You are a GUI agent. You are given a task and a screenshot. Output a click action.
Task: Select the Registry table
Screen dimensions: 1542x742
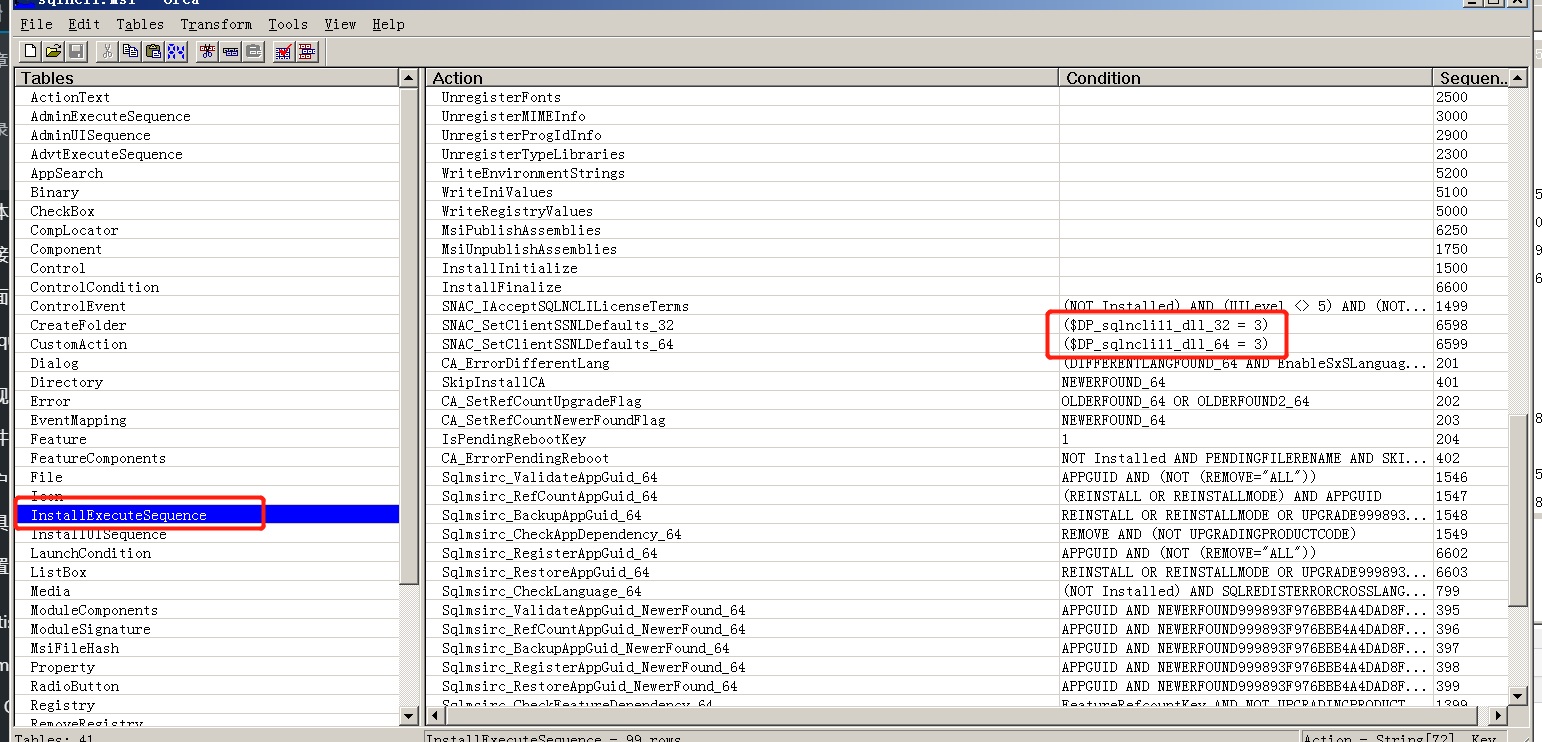click(x=207, y=705)
